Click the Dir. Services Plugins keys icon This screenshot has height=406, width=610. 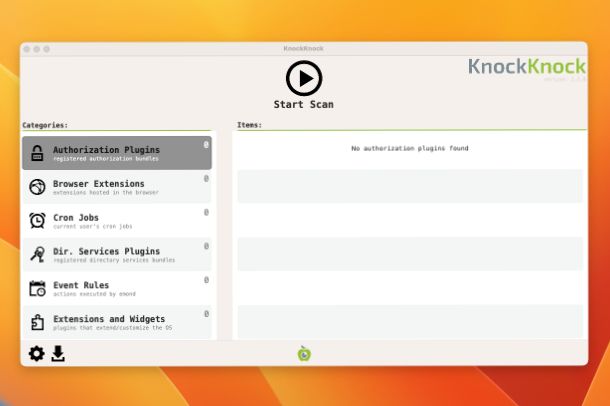pyautogui.click(x=38, y=254)
